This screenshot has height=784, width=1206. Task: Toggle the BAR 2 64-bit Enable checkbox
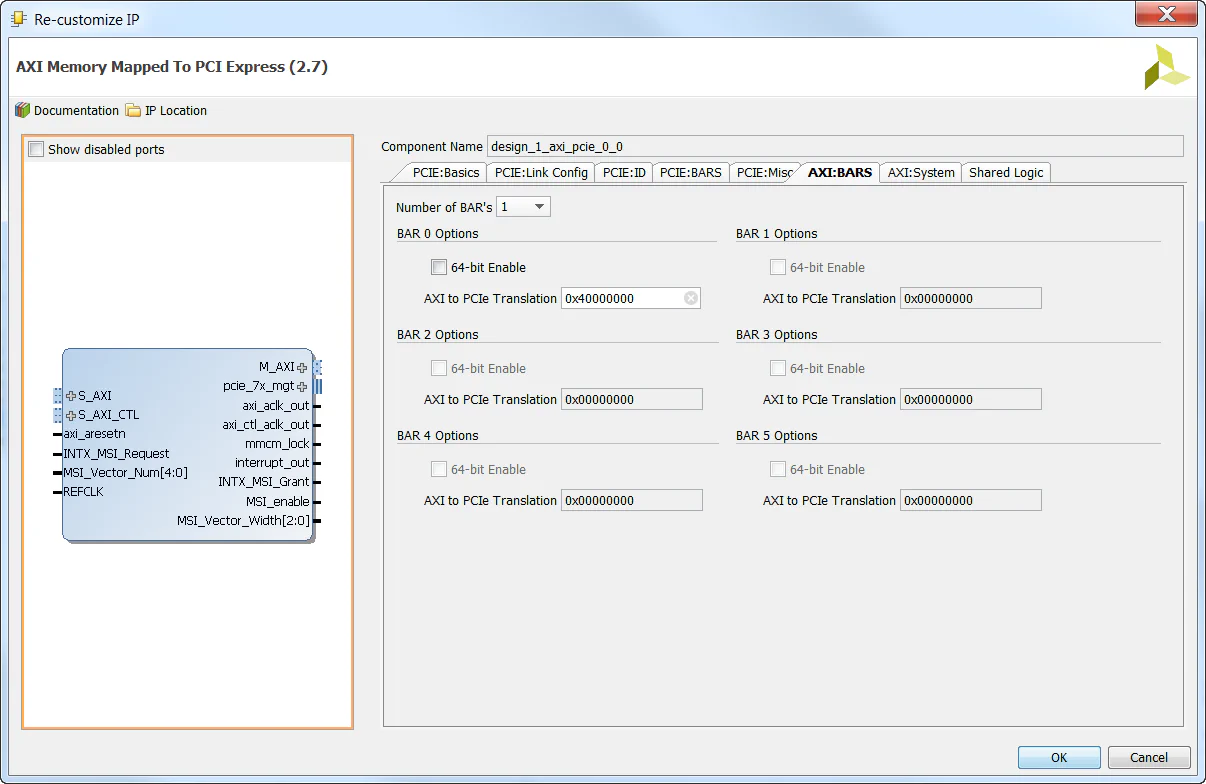[439, 368]
